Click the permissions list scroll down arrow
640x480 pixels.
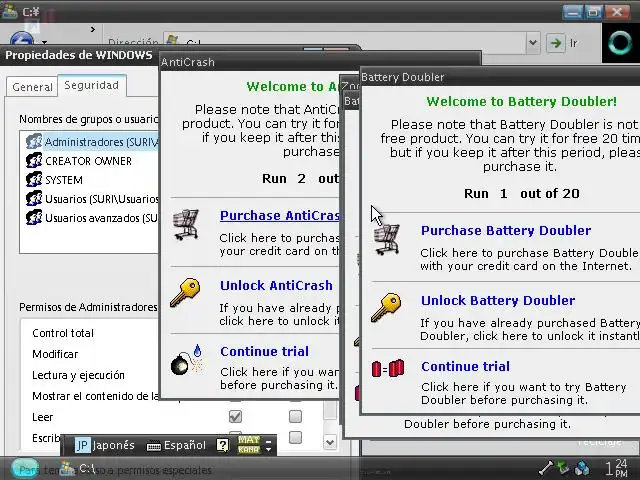[330, 442]
